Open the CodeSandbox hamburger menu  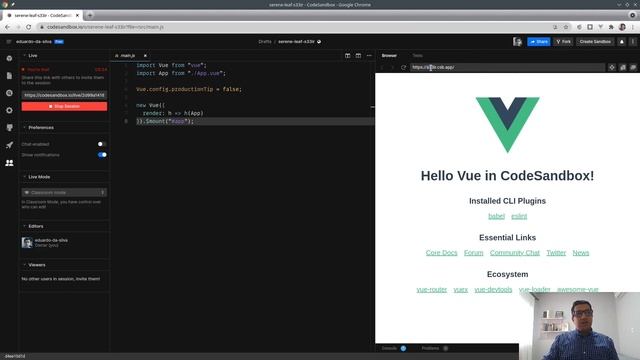point(9,42)
